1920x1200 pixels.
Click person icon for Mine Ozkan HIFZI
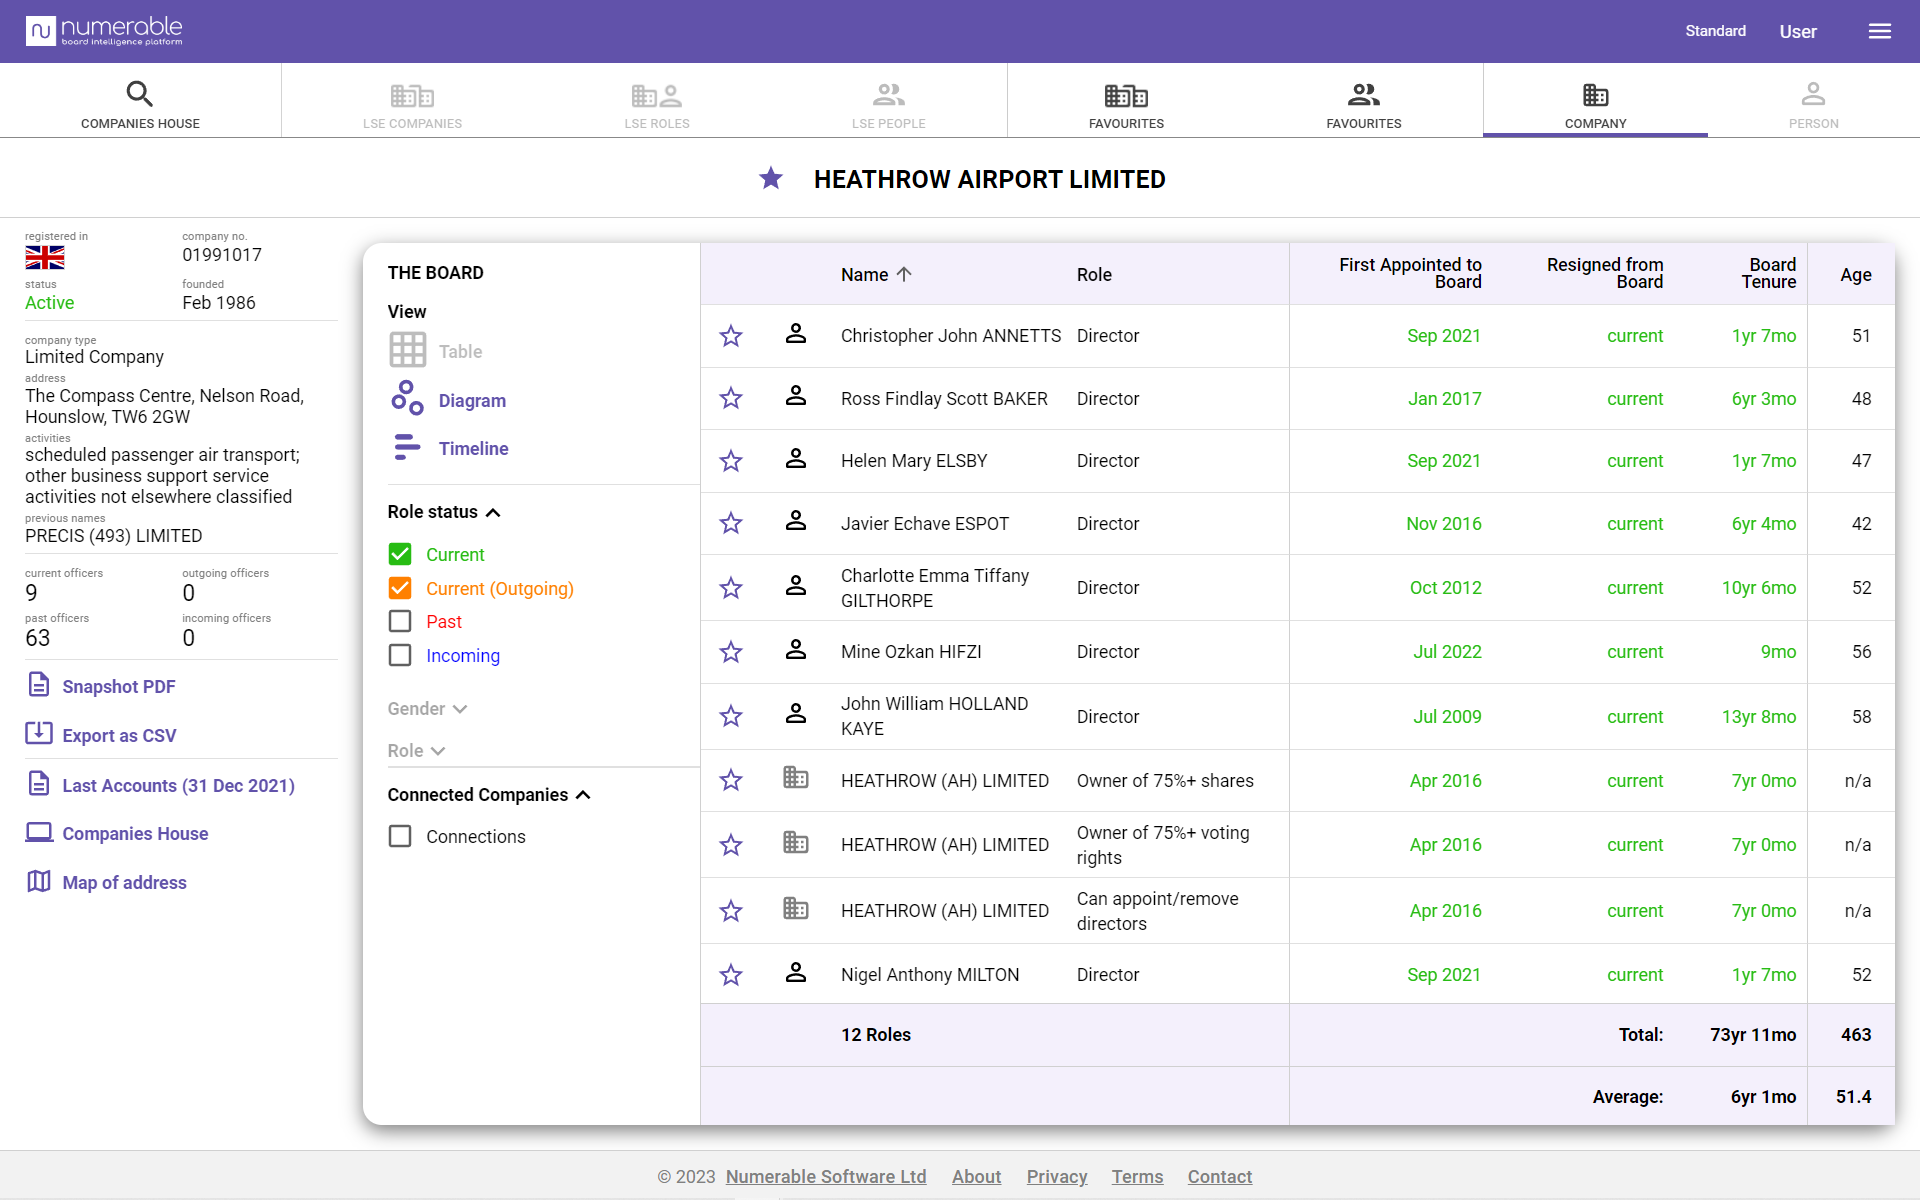(796, 650)
